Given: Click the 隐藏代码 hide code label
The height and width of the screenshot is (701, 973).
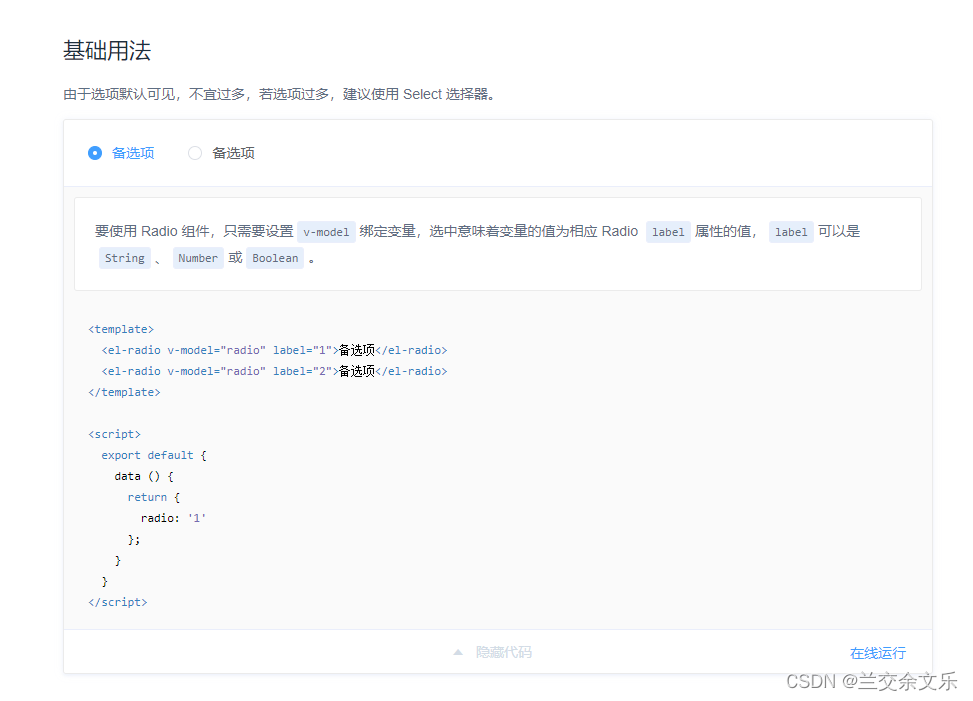Looking at the screenshot, I should click(x=503, y=653).
